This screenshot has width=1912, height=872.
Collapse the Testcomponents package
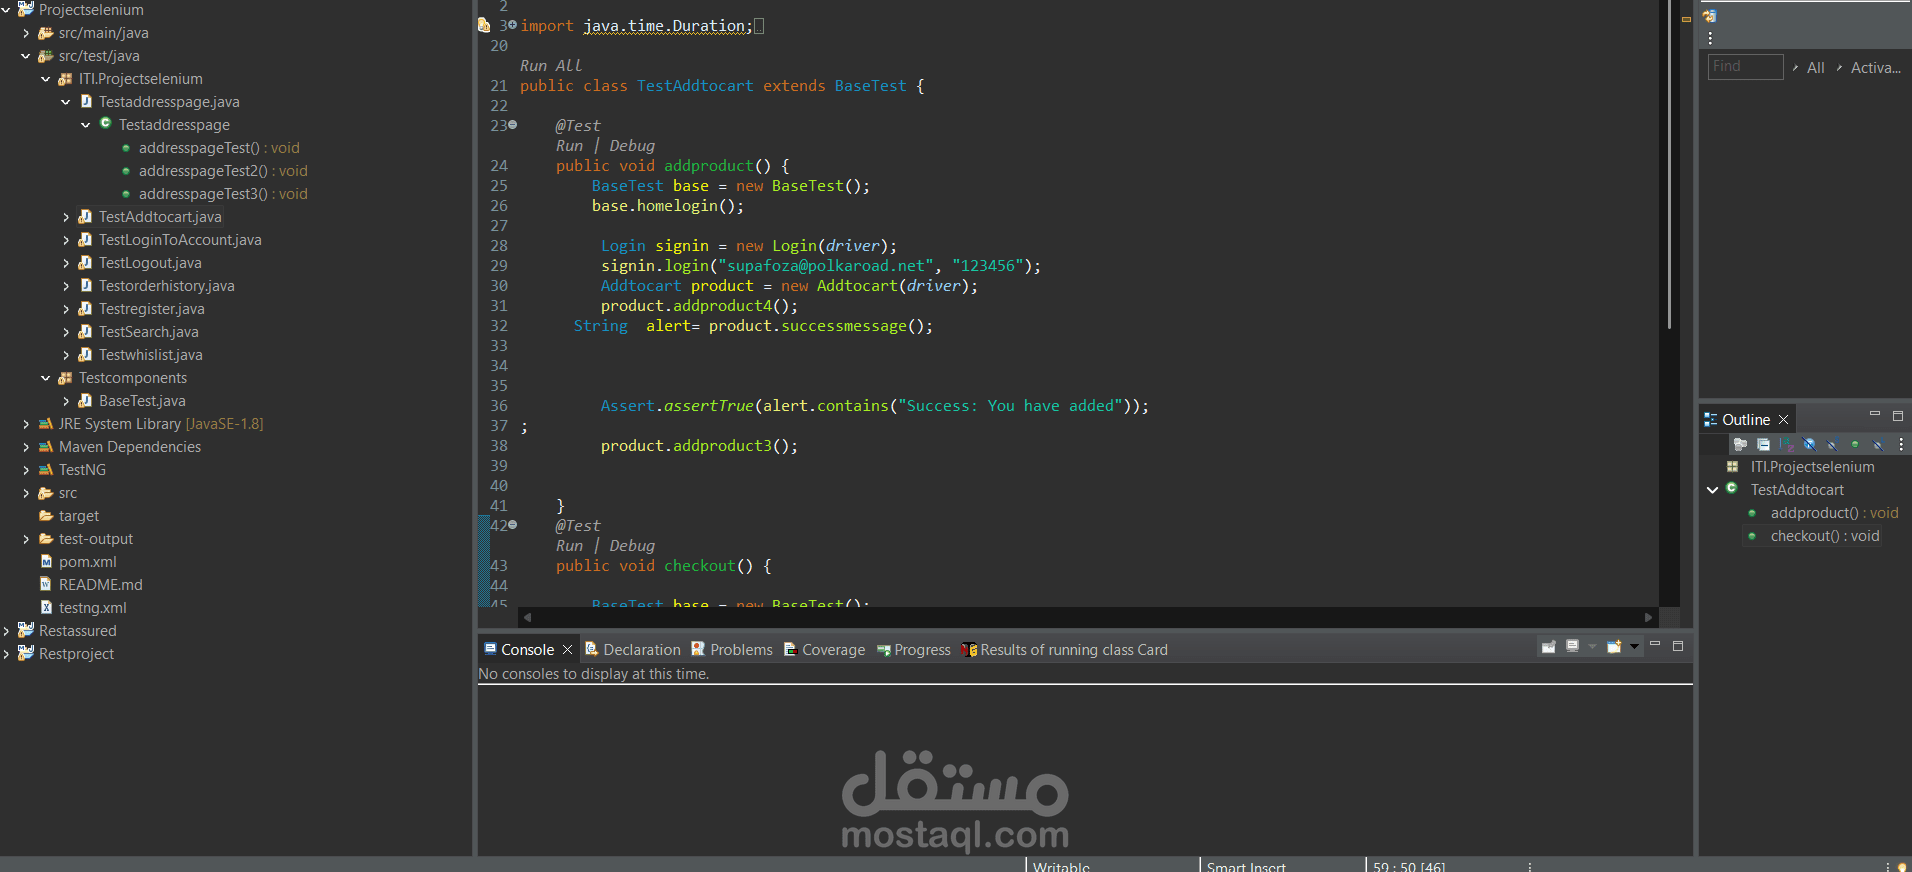[46, 378]
